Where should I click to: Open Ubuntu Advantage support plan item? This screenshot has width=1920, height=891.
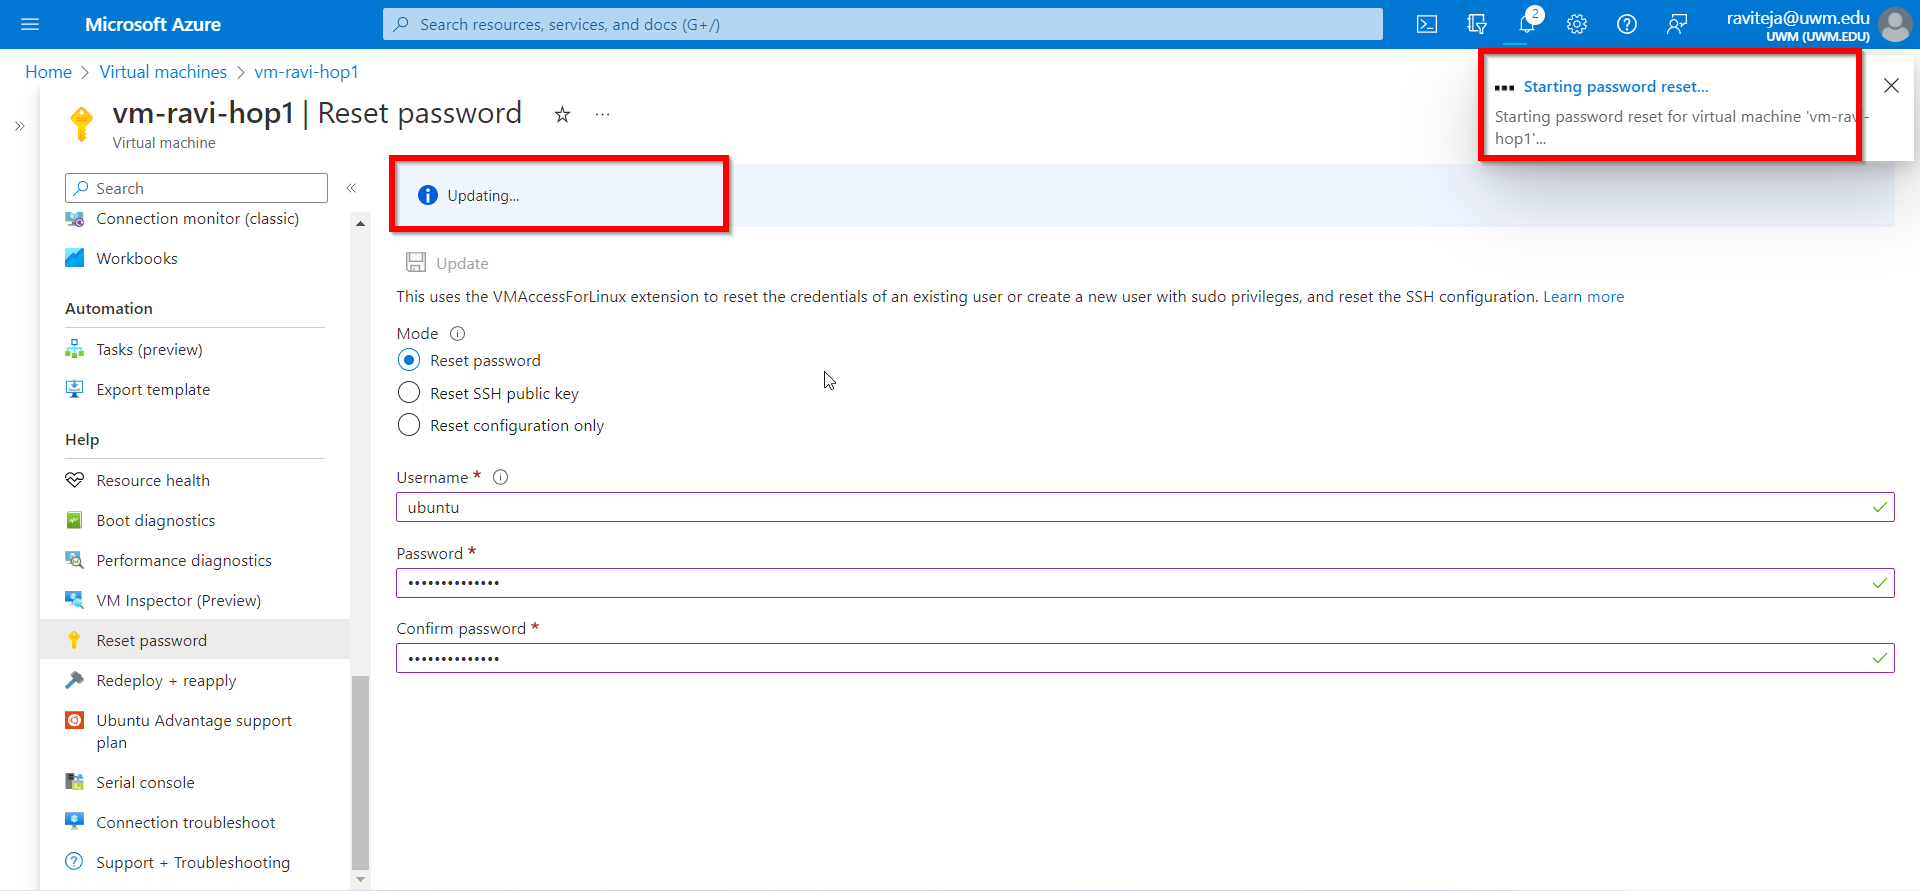[195, 731]
